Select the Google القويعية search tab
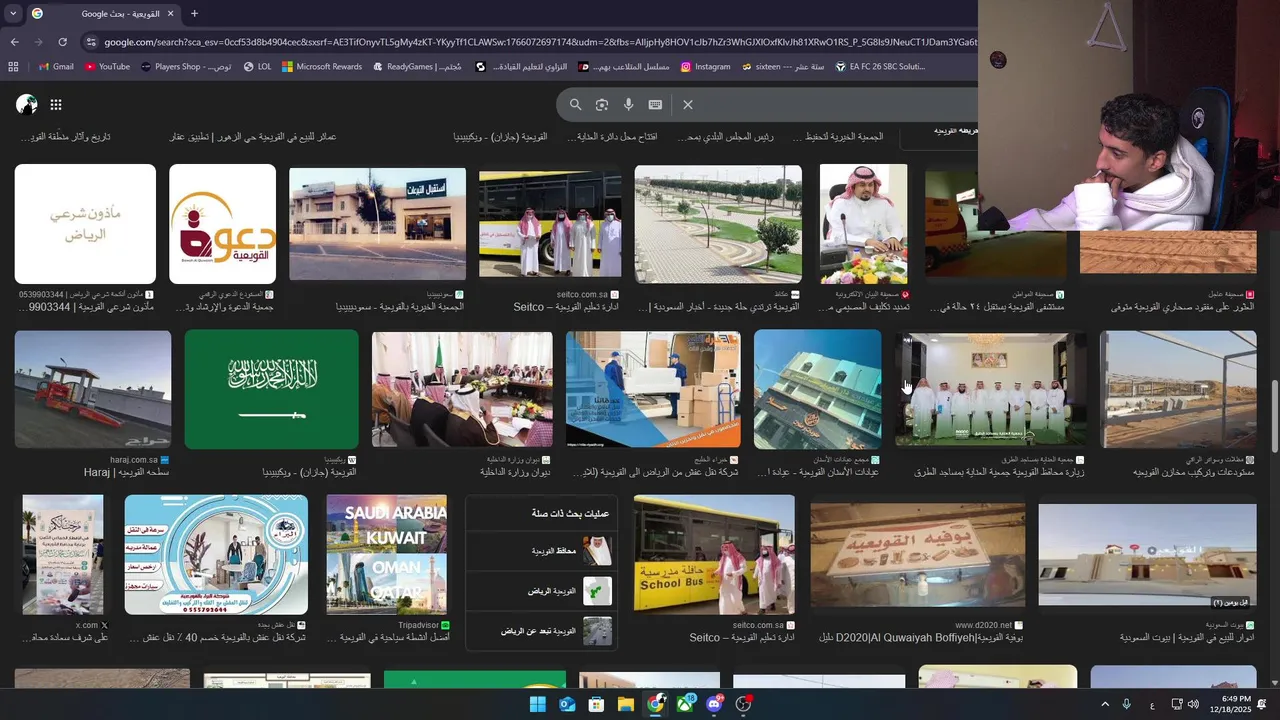 [103, 14]
